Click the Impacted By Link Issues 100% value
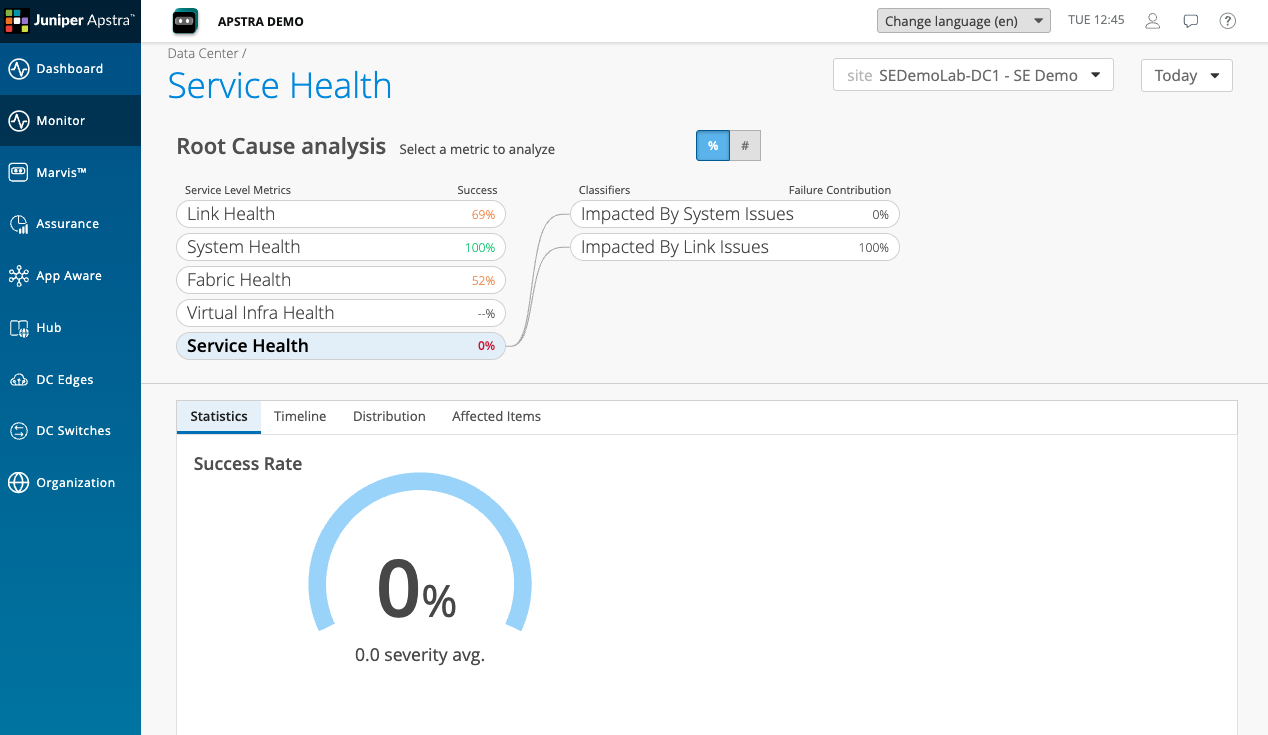This screenshot has width=1268, height=735. point(874,247)
